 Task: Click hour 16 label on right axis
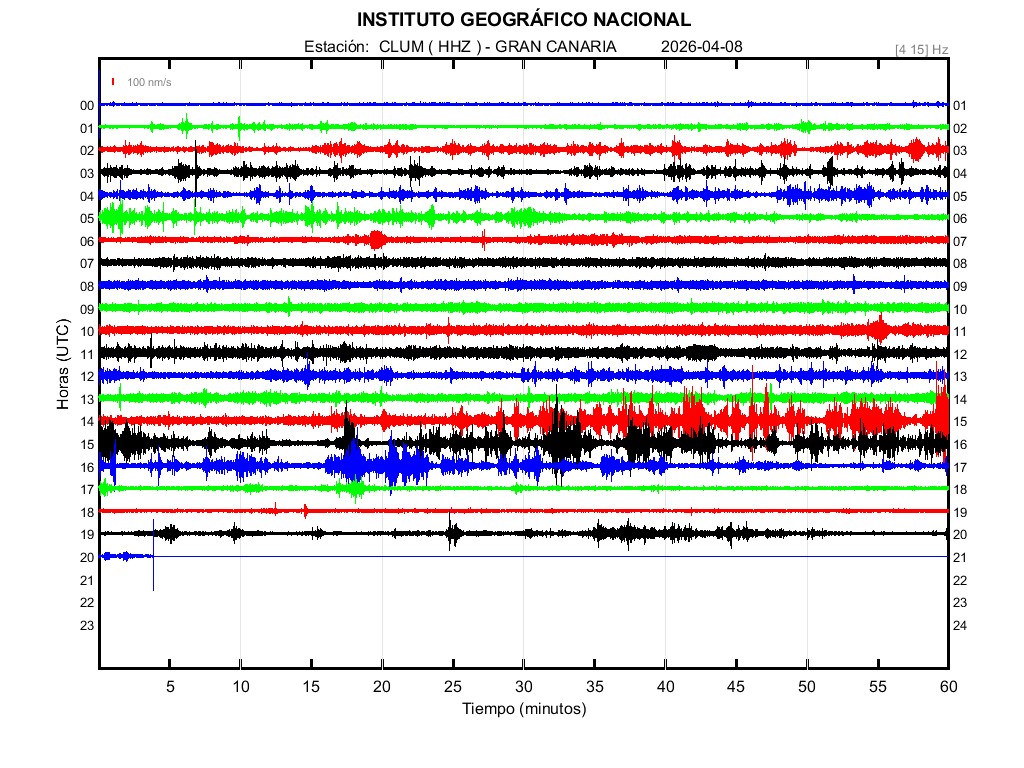point(960,445)
